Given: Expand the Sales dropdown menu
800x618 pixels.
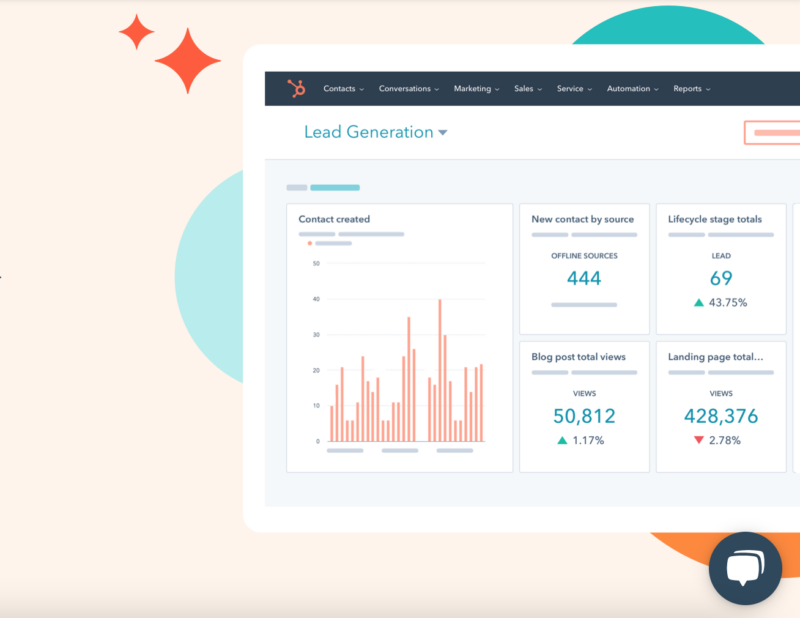Looking at the screenshot, I should click(x=527, y=89).
